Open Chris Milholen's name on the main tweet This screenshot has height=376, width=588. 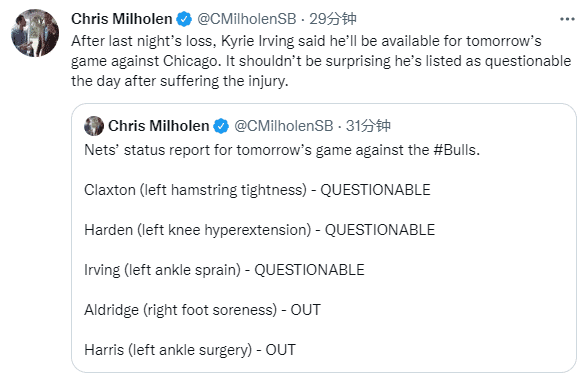122,19
